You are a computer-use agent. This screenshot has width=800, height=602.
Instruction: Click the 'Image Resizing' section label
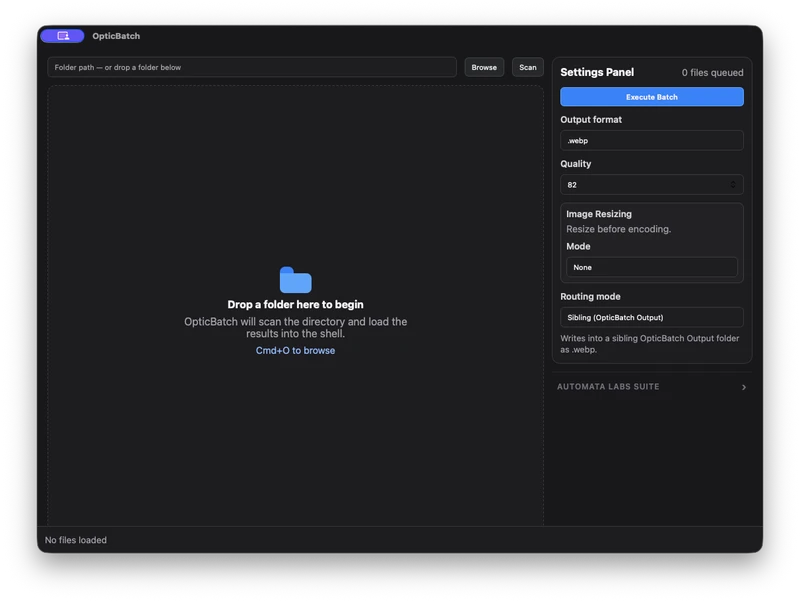[598, 214]
